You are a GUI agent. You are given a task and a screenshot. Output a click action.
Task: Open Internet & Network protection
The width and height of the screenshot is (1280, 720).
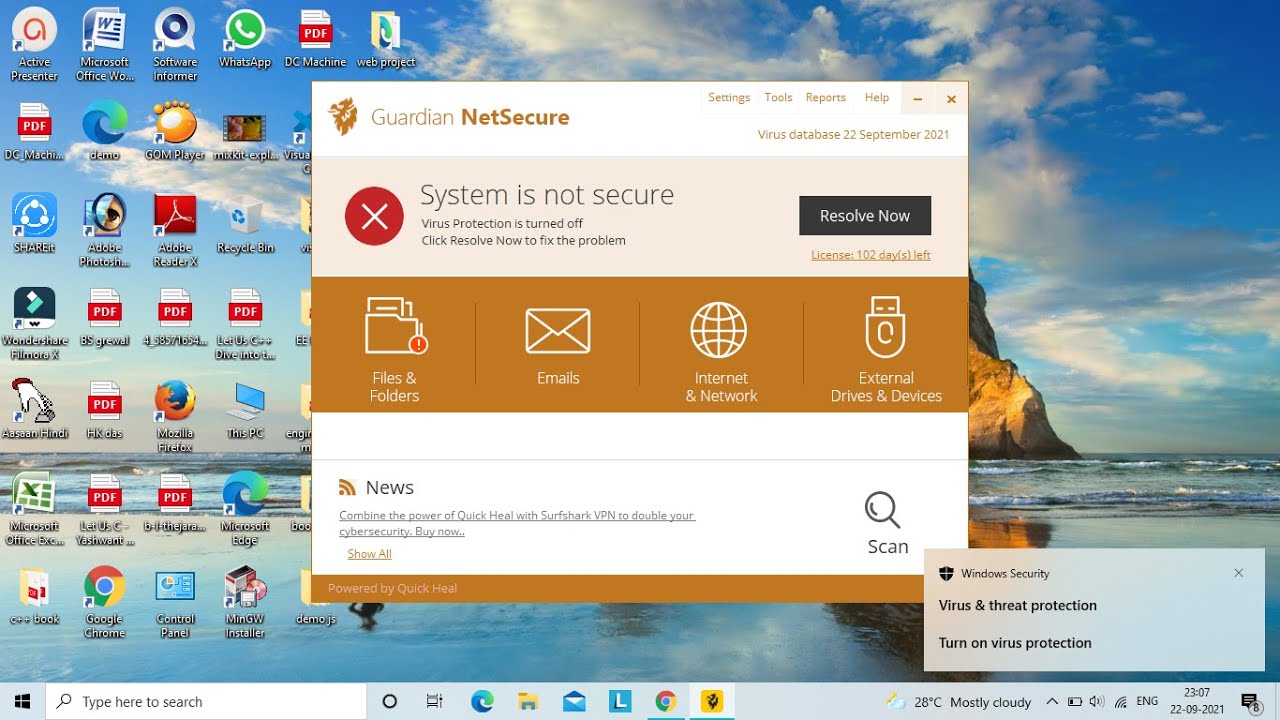coord(720,350)
